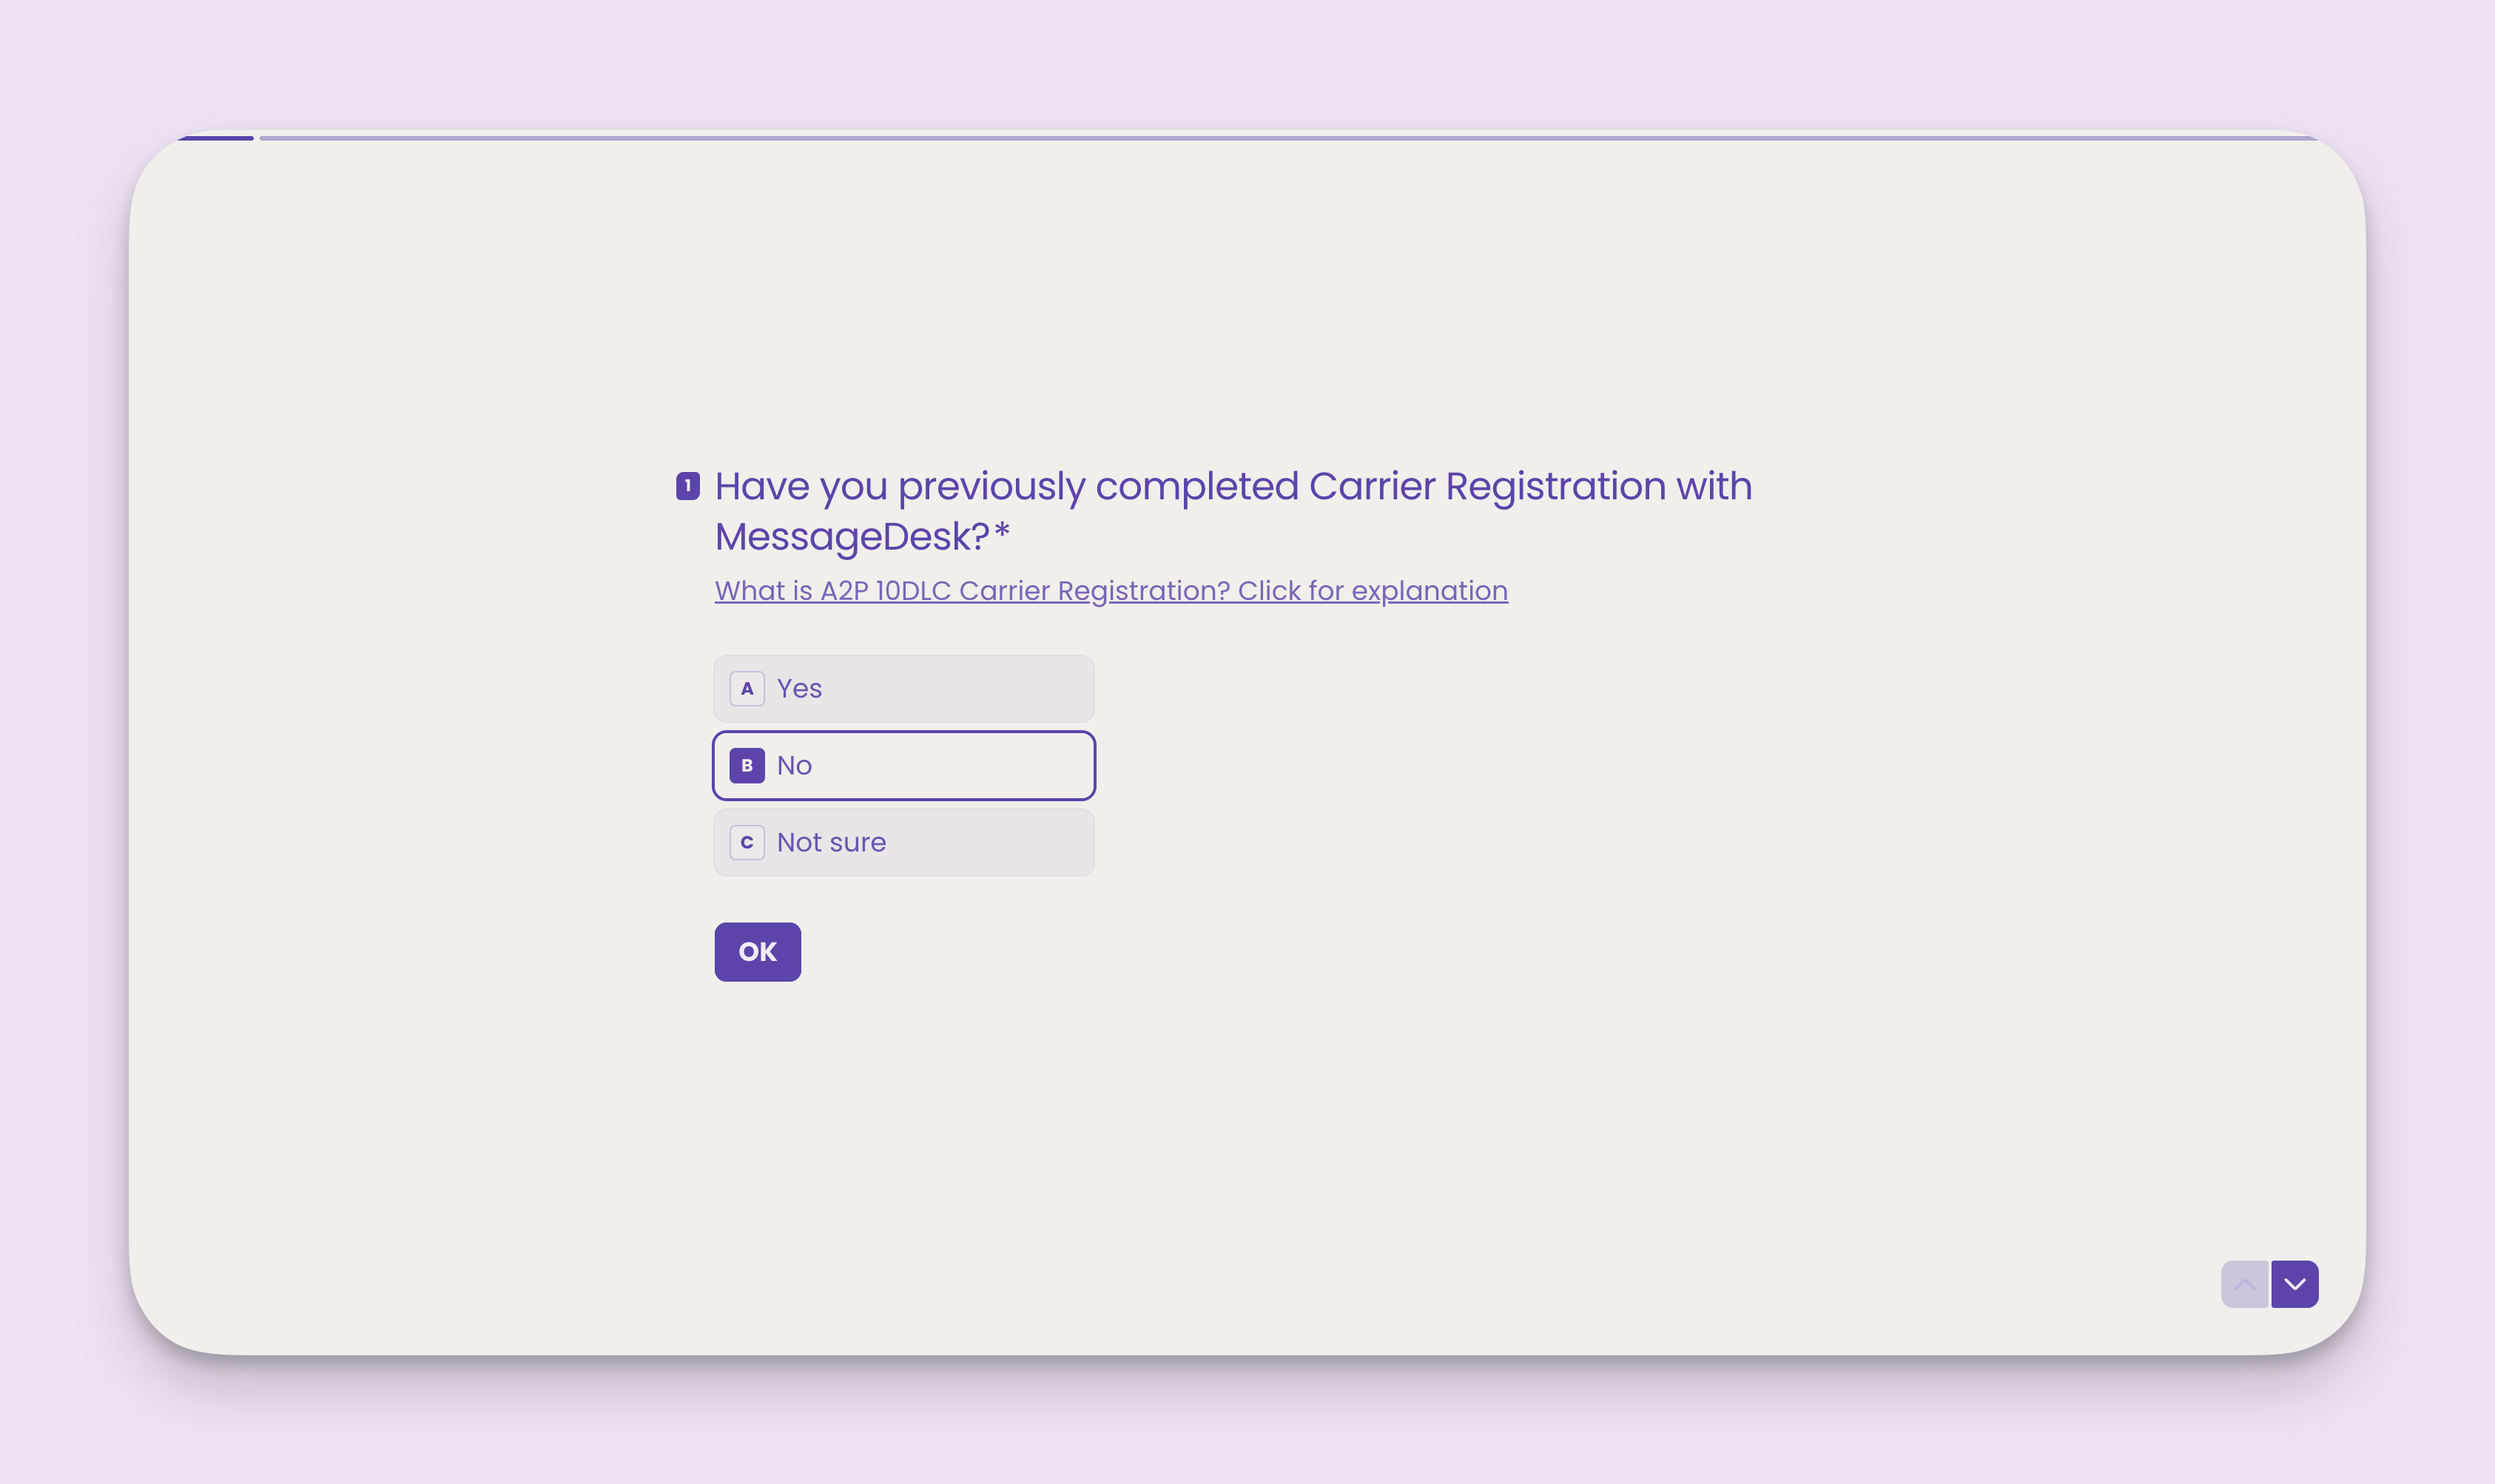
Task: Click the next question chevron in bottom corner
Action: [2295, 1283]
